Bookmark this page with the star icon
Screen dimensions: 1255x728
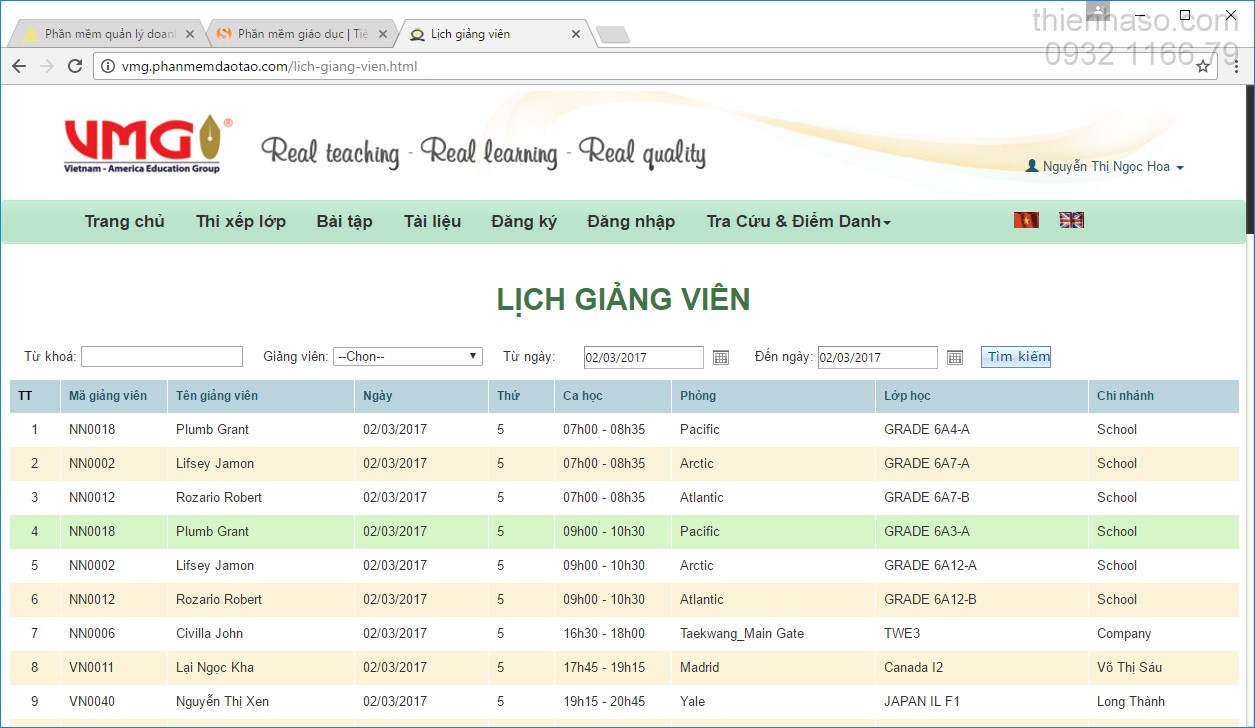[x=1203, y=66]
